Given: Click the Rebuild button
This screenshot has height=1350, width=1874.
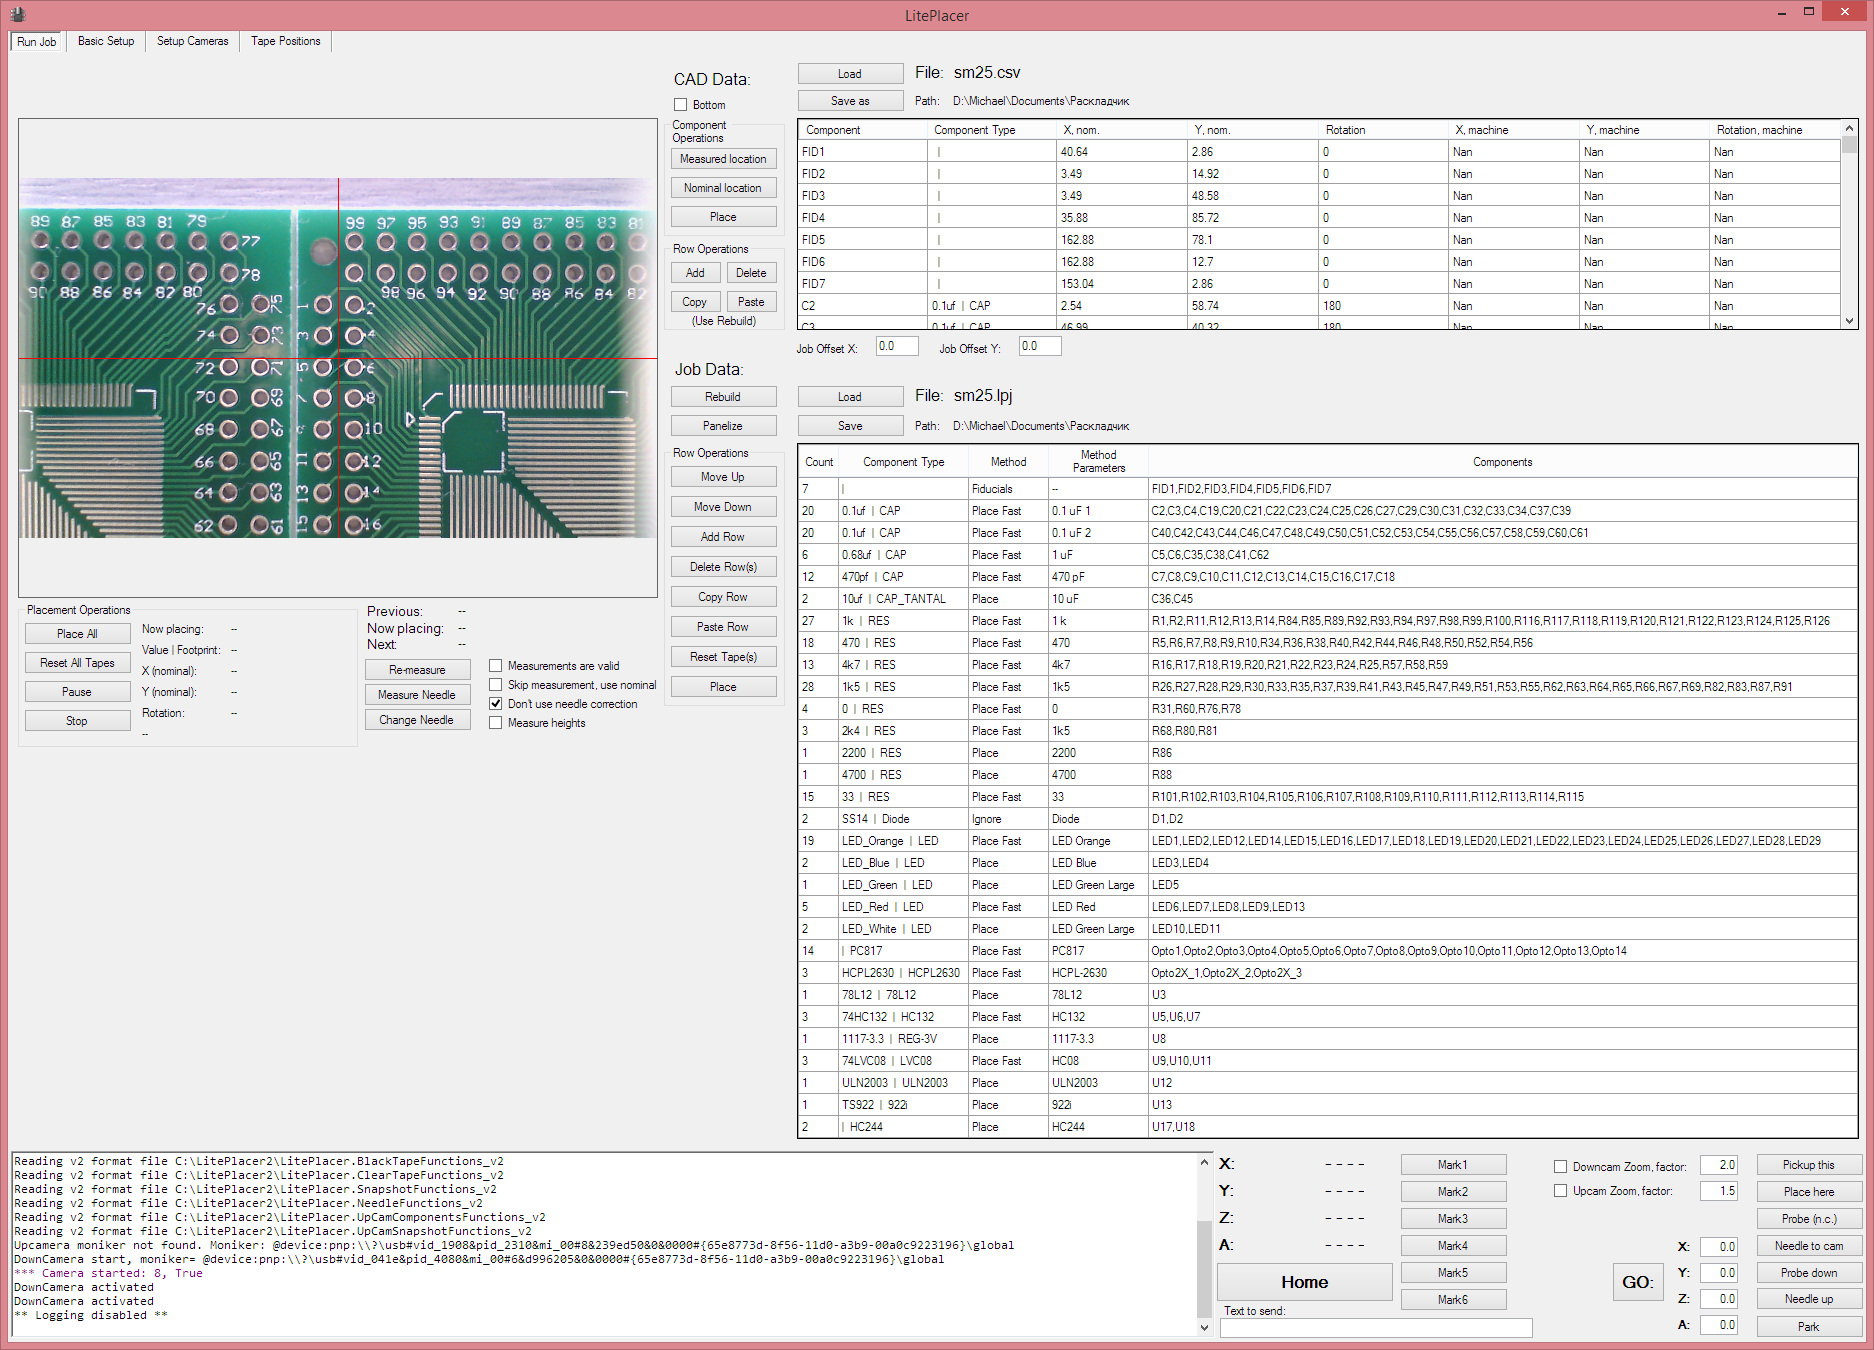Looking at the screenshot, I should (x=723, y=397).
